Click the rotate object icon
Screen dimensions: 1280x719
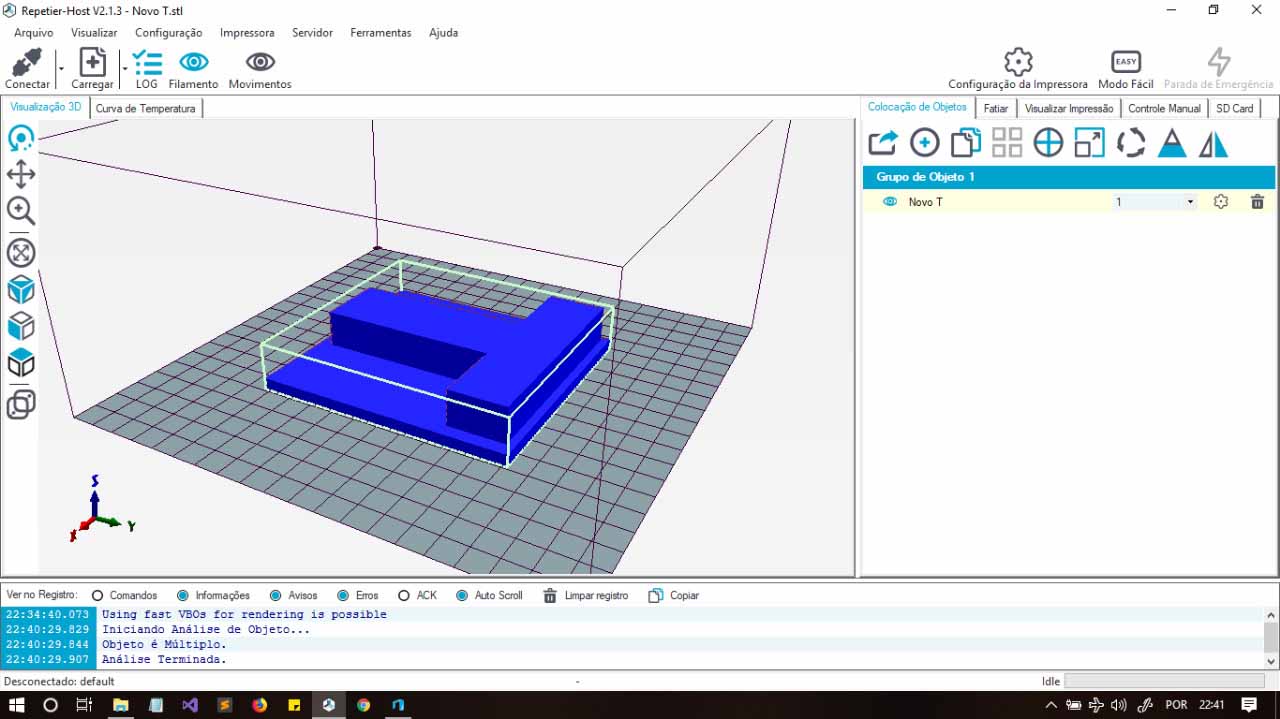[1131, 143]
